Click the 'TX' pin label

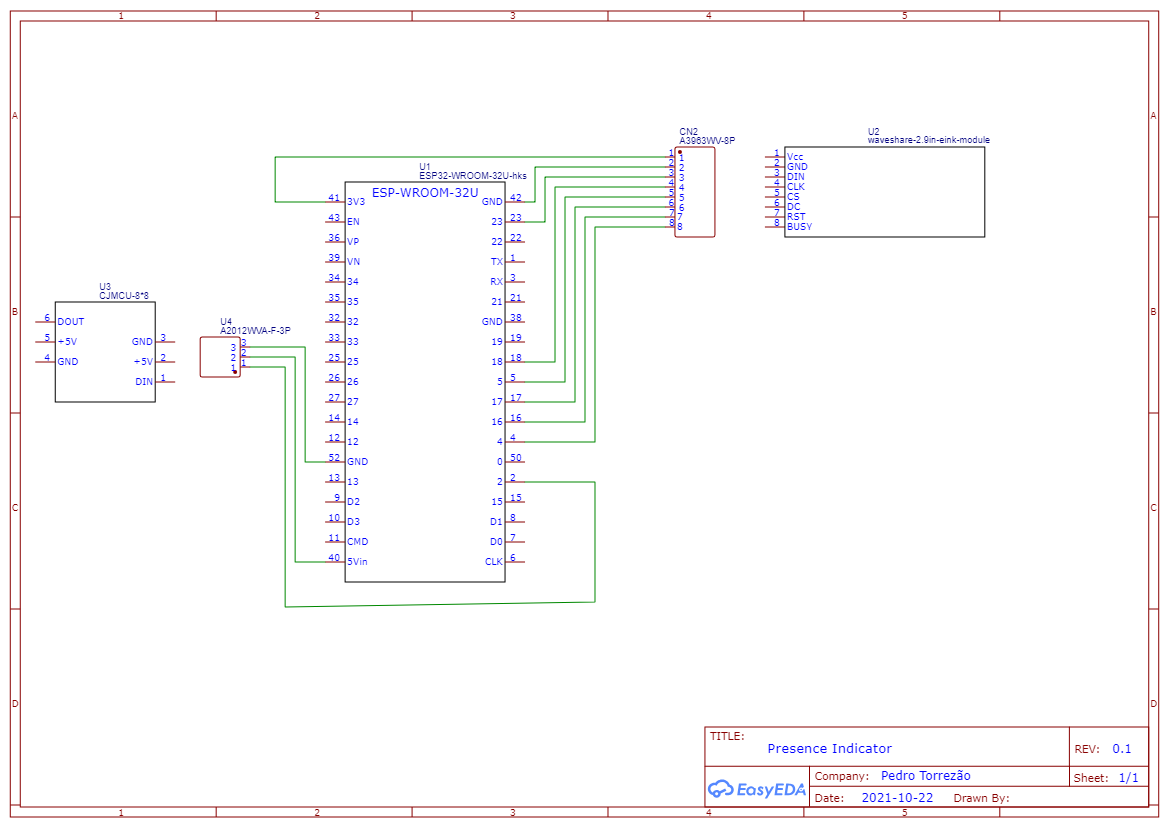[497, 262]
